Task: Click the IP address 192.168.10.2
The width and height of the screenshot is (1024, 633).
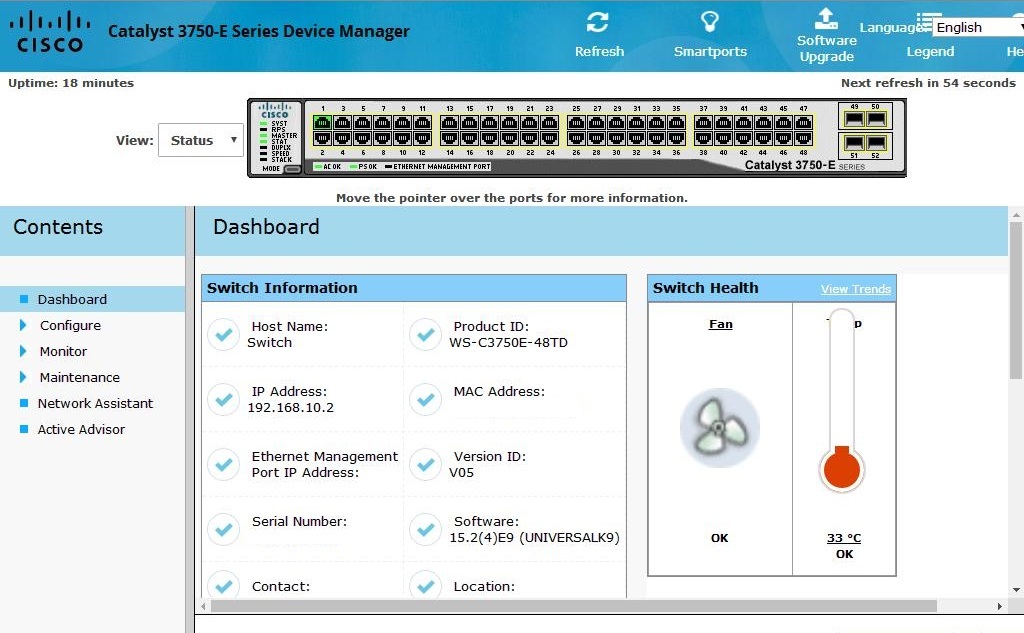Action: pyautogui.click(x=291, y=408)
